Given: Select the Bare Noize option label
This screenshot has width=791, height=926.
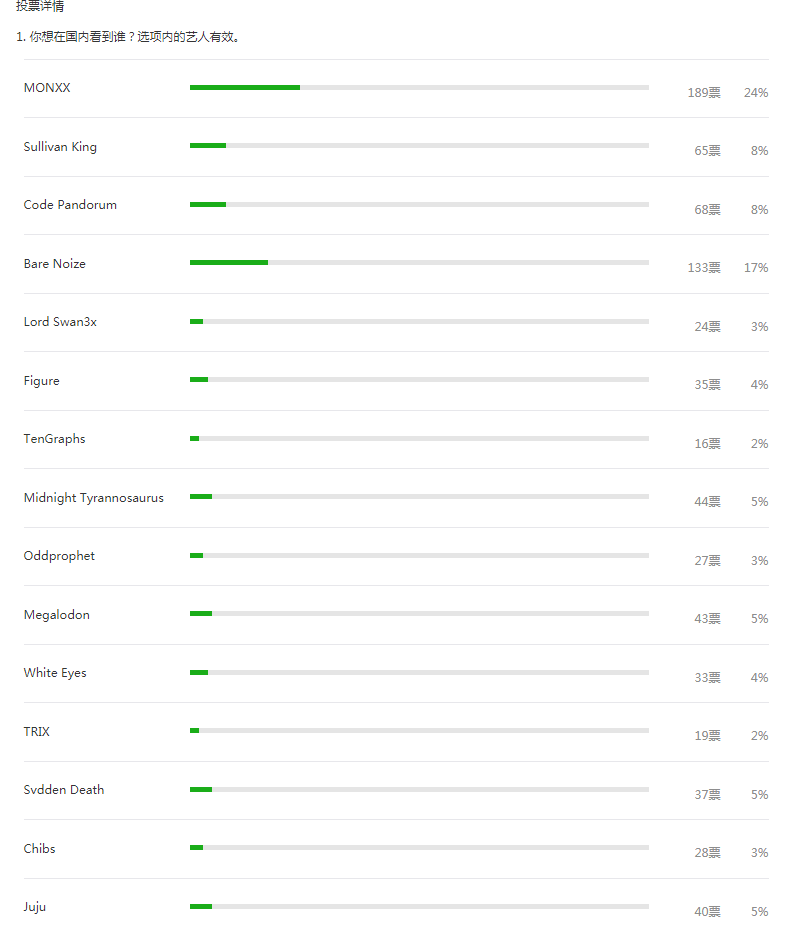Looking at the screenshot, I should point(54,264).
